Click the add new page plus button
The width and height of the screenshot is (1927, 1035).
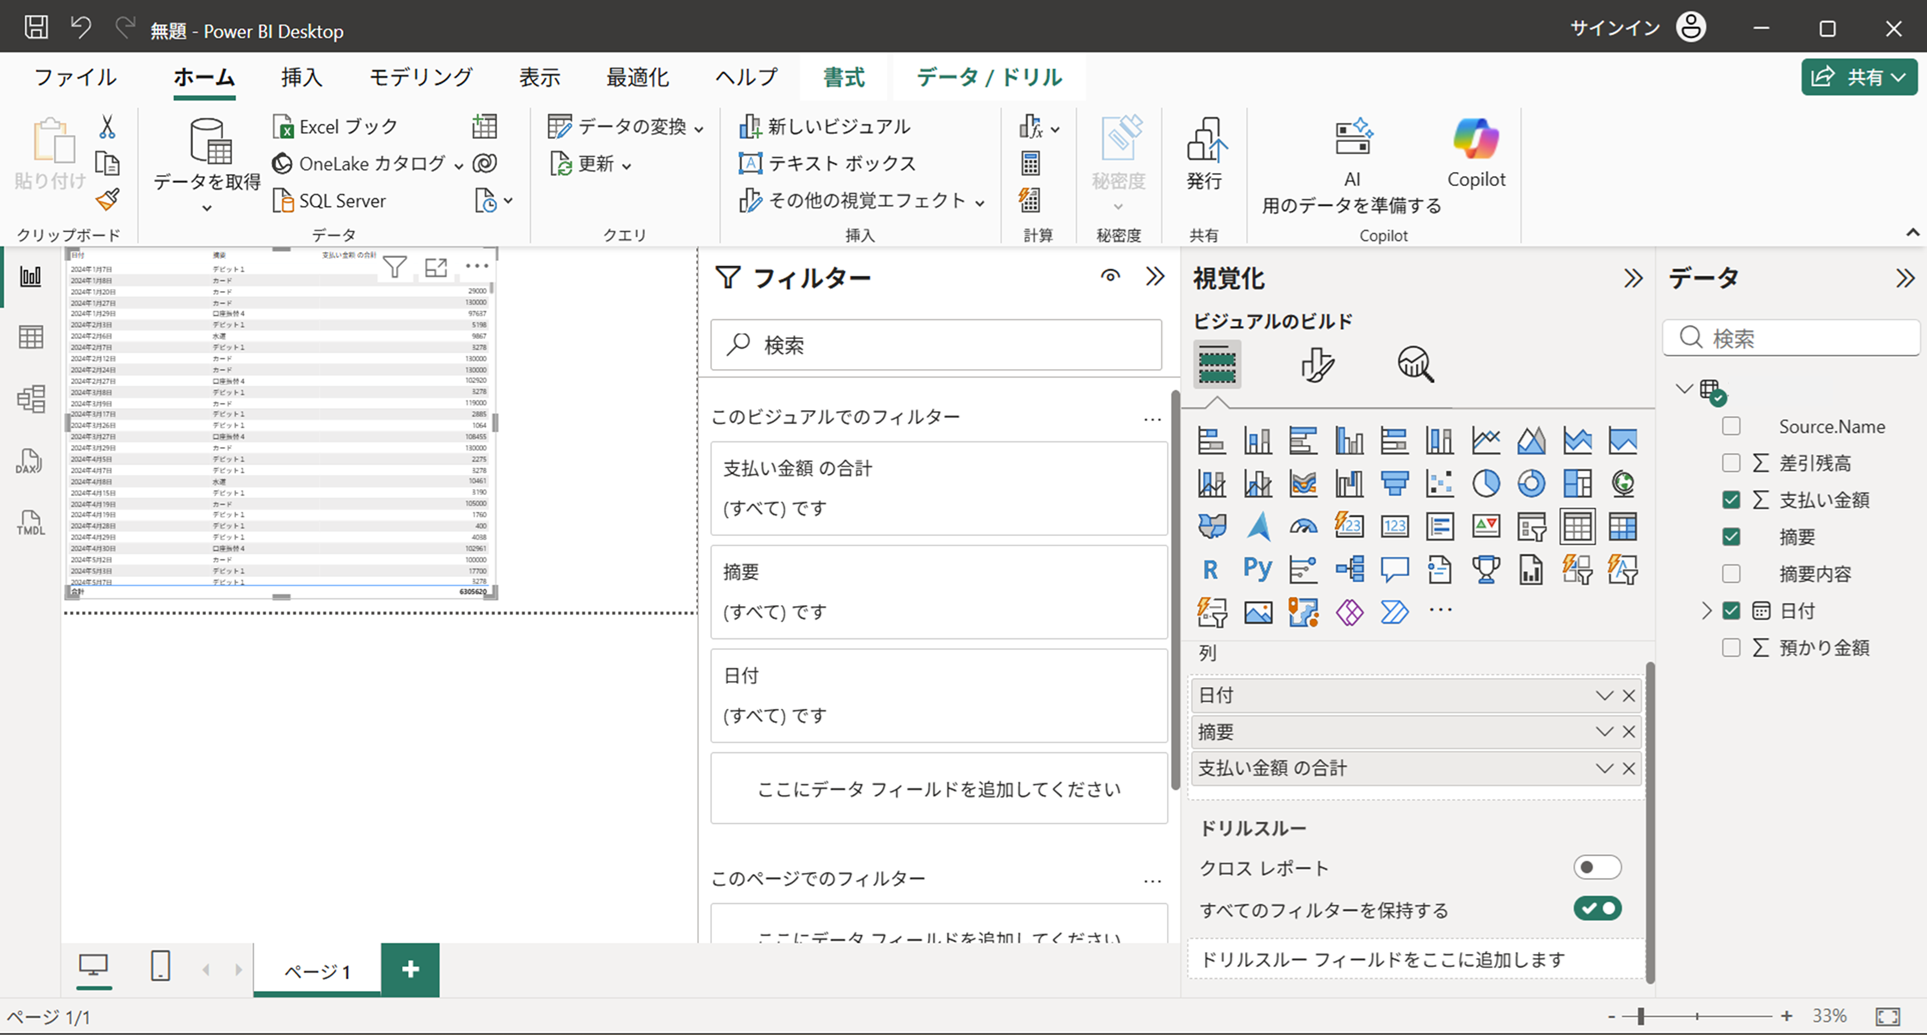point(409,969)
